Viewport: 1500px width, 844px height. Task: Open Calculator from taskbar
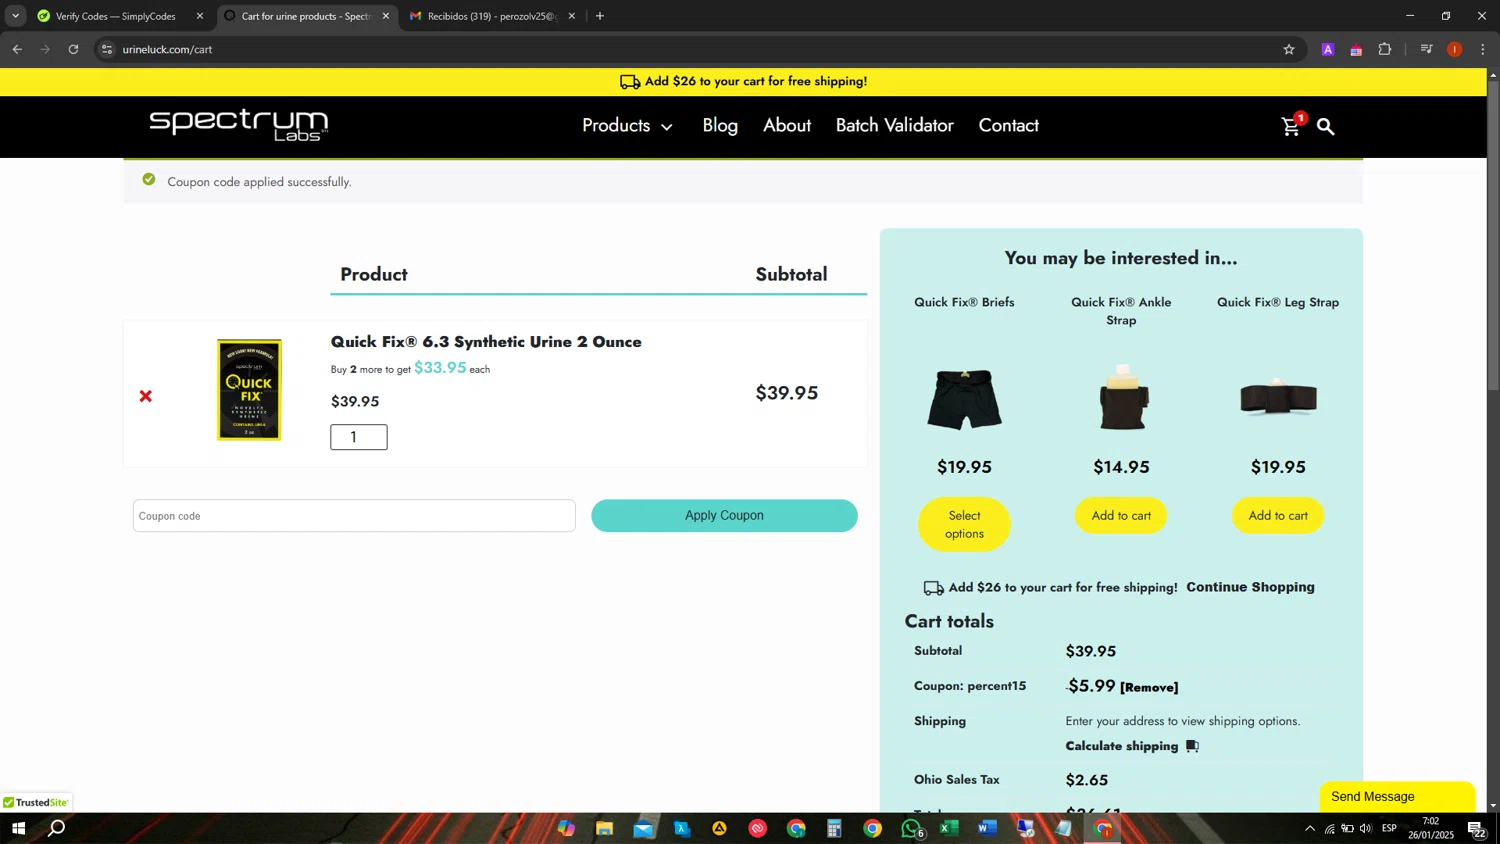click(834, 828)
